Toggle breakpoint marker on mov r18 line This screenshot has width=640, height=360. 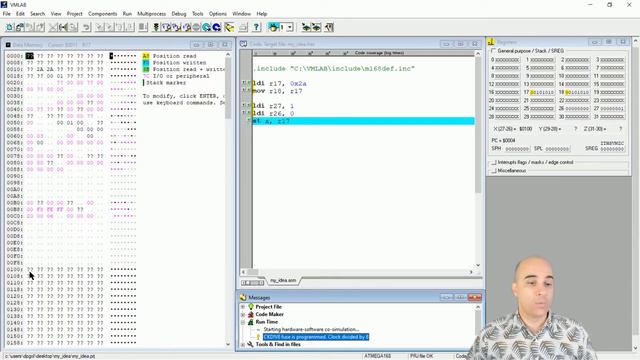tap(246, 90)
